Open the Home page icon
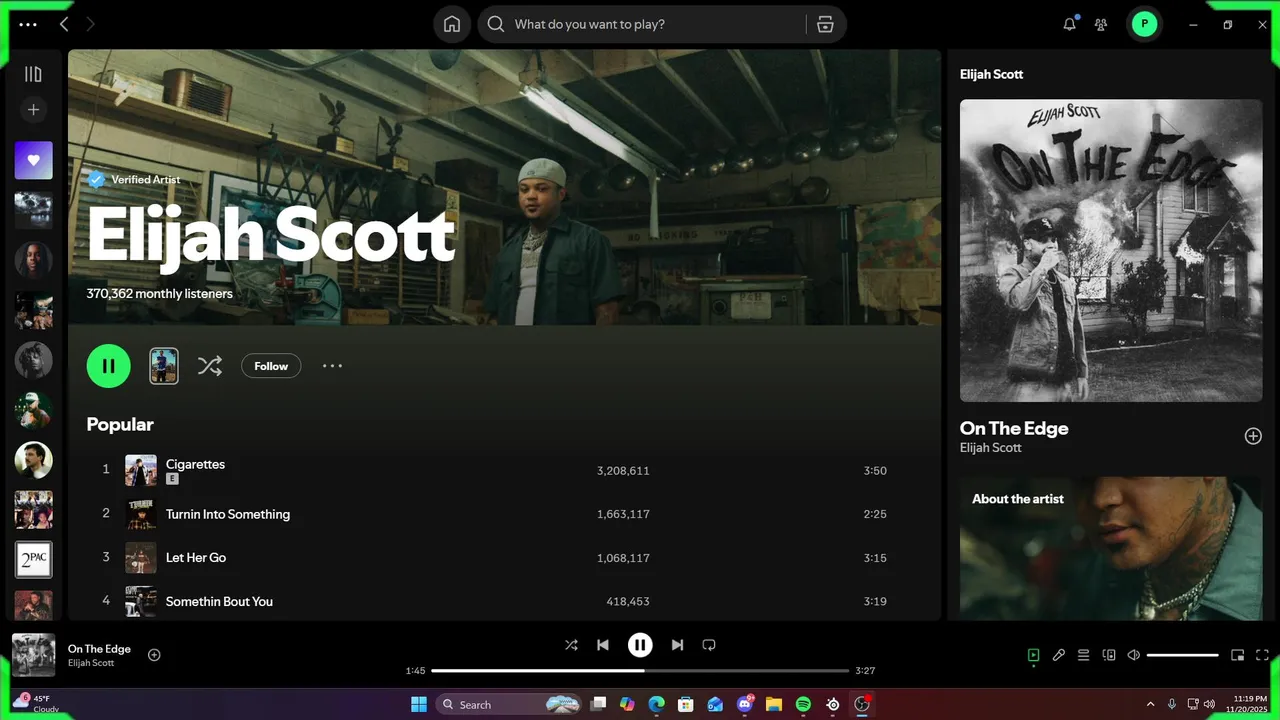This screenshot has height=720, width=1280. pyautogui.click(x=452, y=24)
